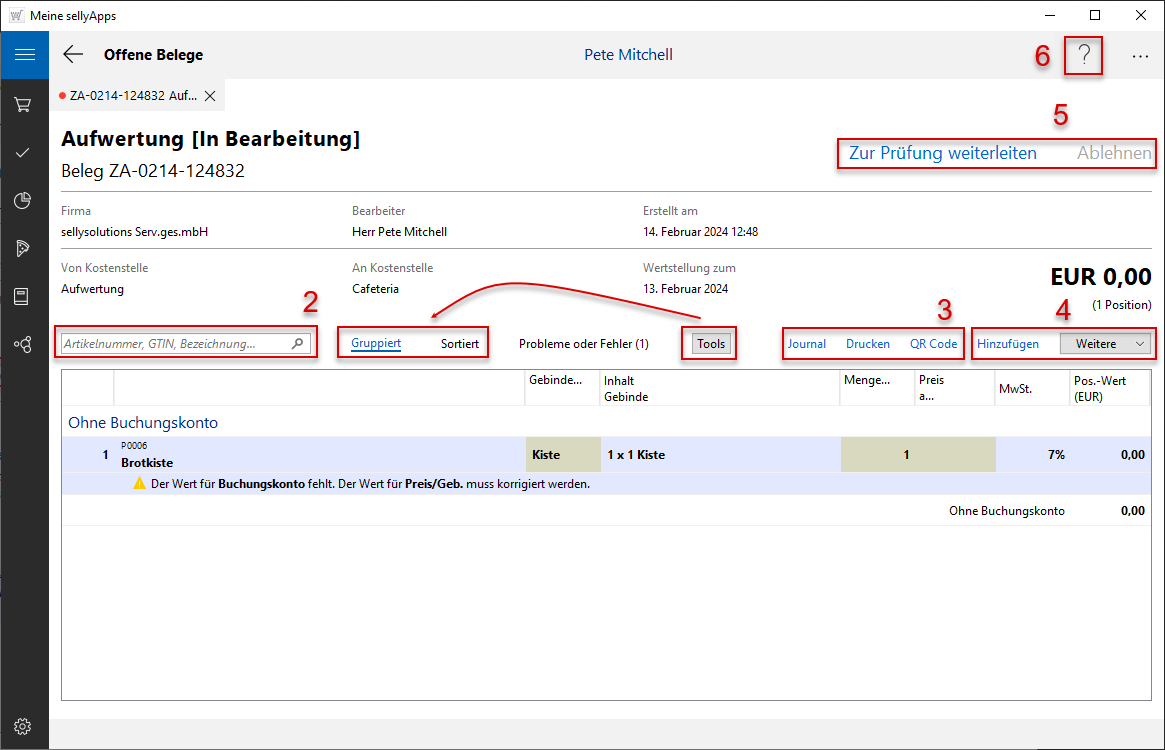Screen dimensions: 1165x750
Task: Select the Brotkiste position row
Action: (x=300, y=455)
